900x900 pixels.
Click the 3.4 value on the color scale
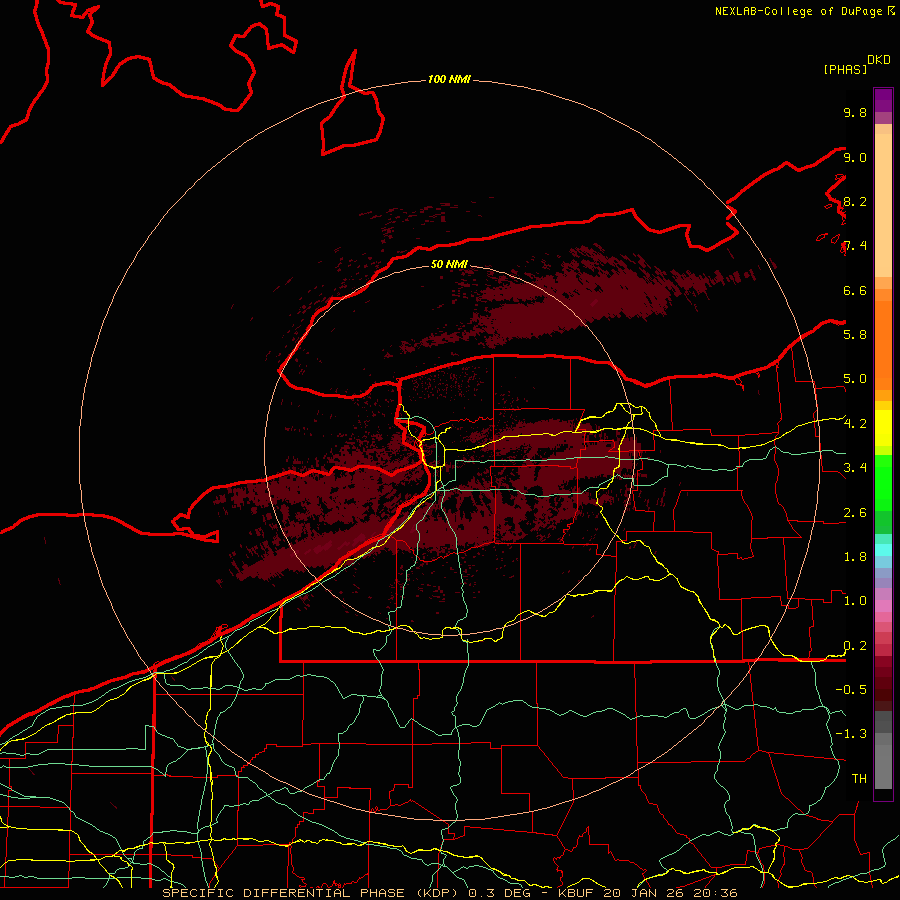point(855,468)
